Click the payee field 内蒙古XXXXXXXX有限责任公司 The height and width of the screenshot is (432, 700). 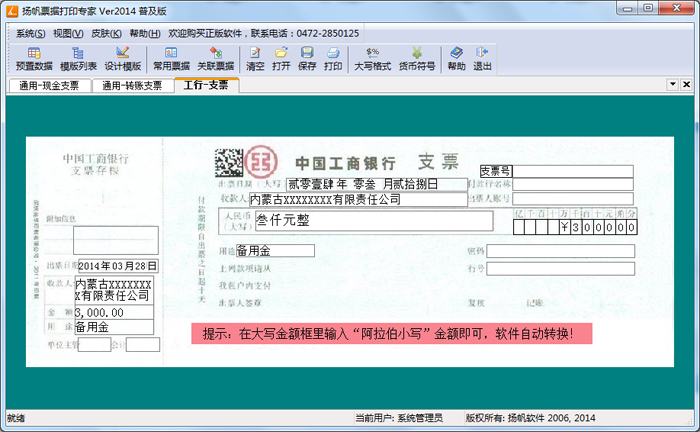coord(358,199)
